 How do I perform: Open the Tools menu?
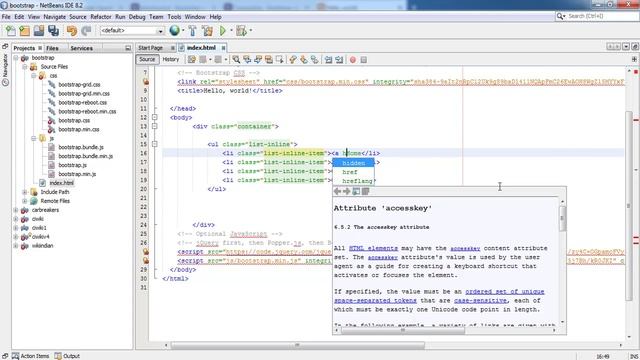174,17
